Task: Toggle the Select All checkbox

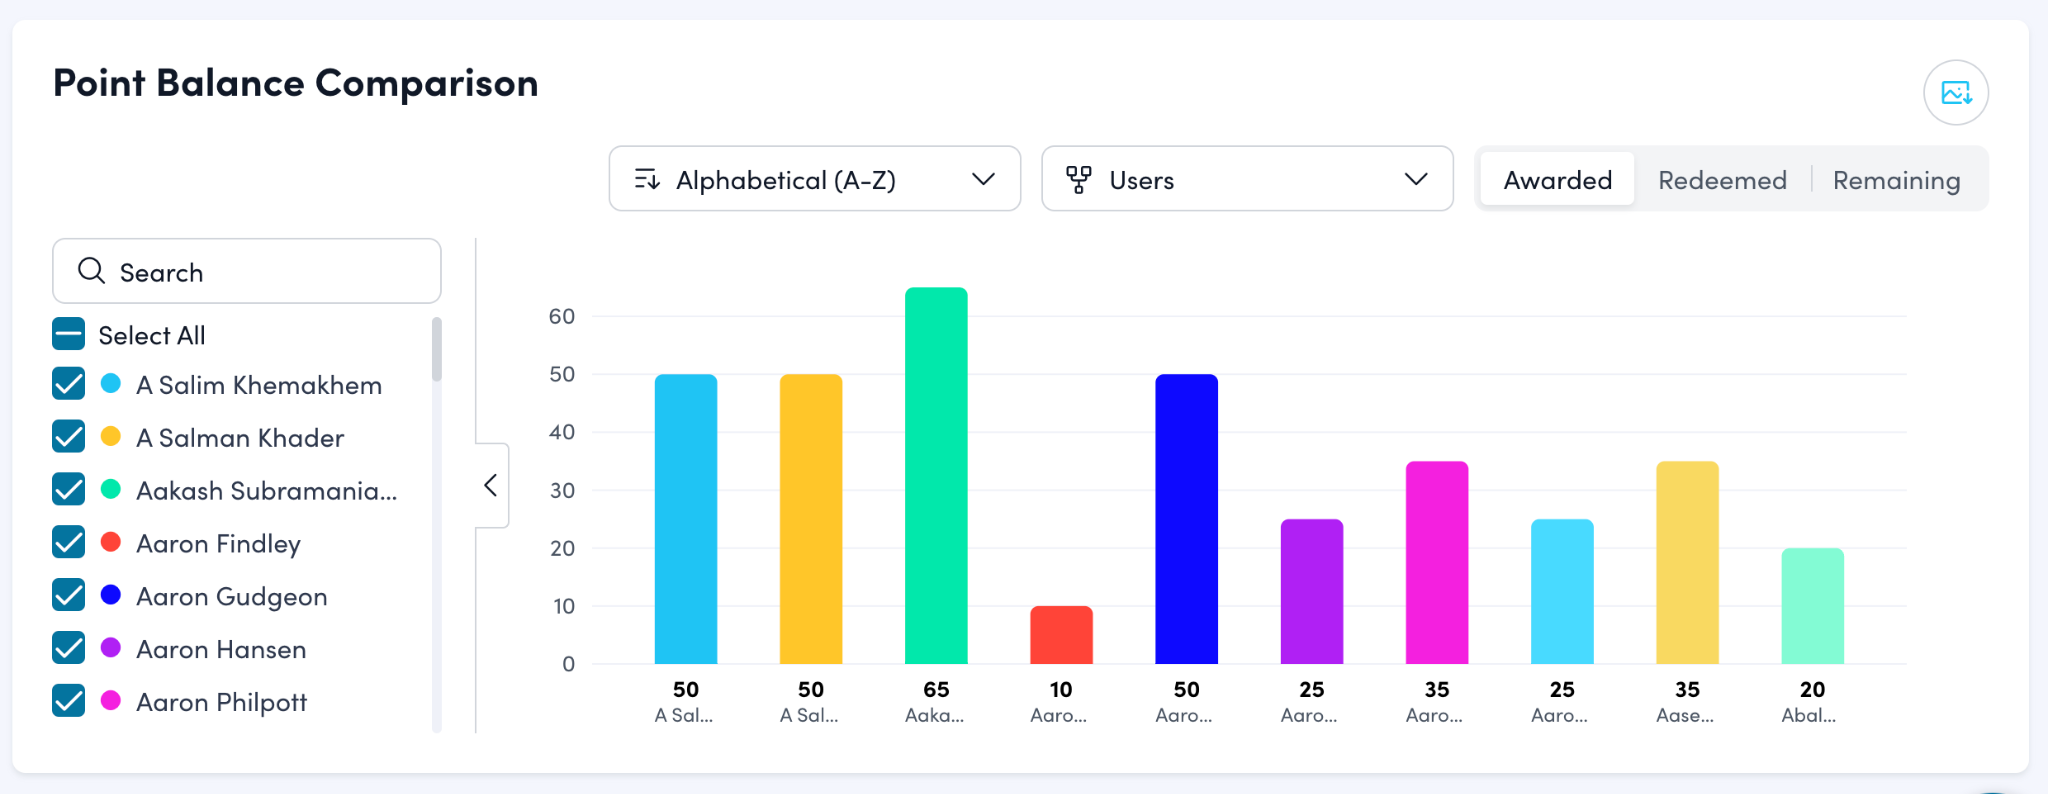Action: pyautogui.click(x=69, y=334)
